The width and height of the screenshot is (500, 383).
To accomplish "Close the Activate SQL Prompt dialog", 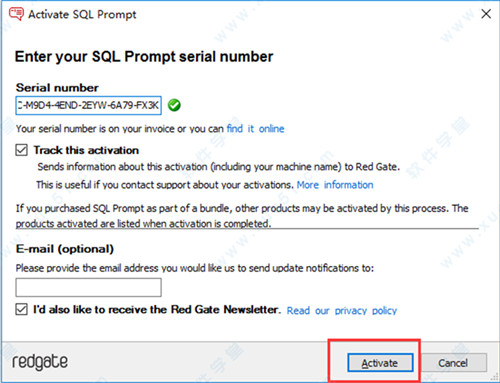I will pyautogui.click(x=486, y=14).
